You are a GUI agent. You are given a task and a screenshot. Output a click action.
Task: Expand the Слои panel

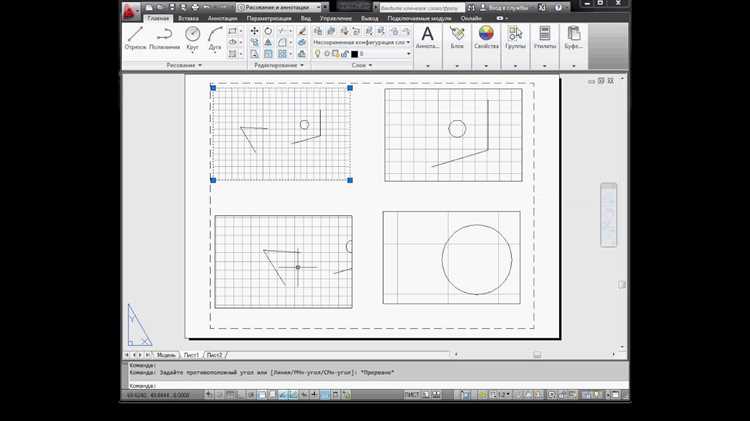362,65
